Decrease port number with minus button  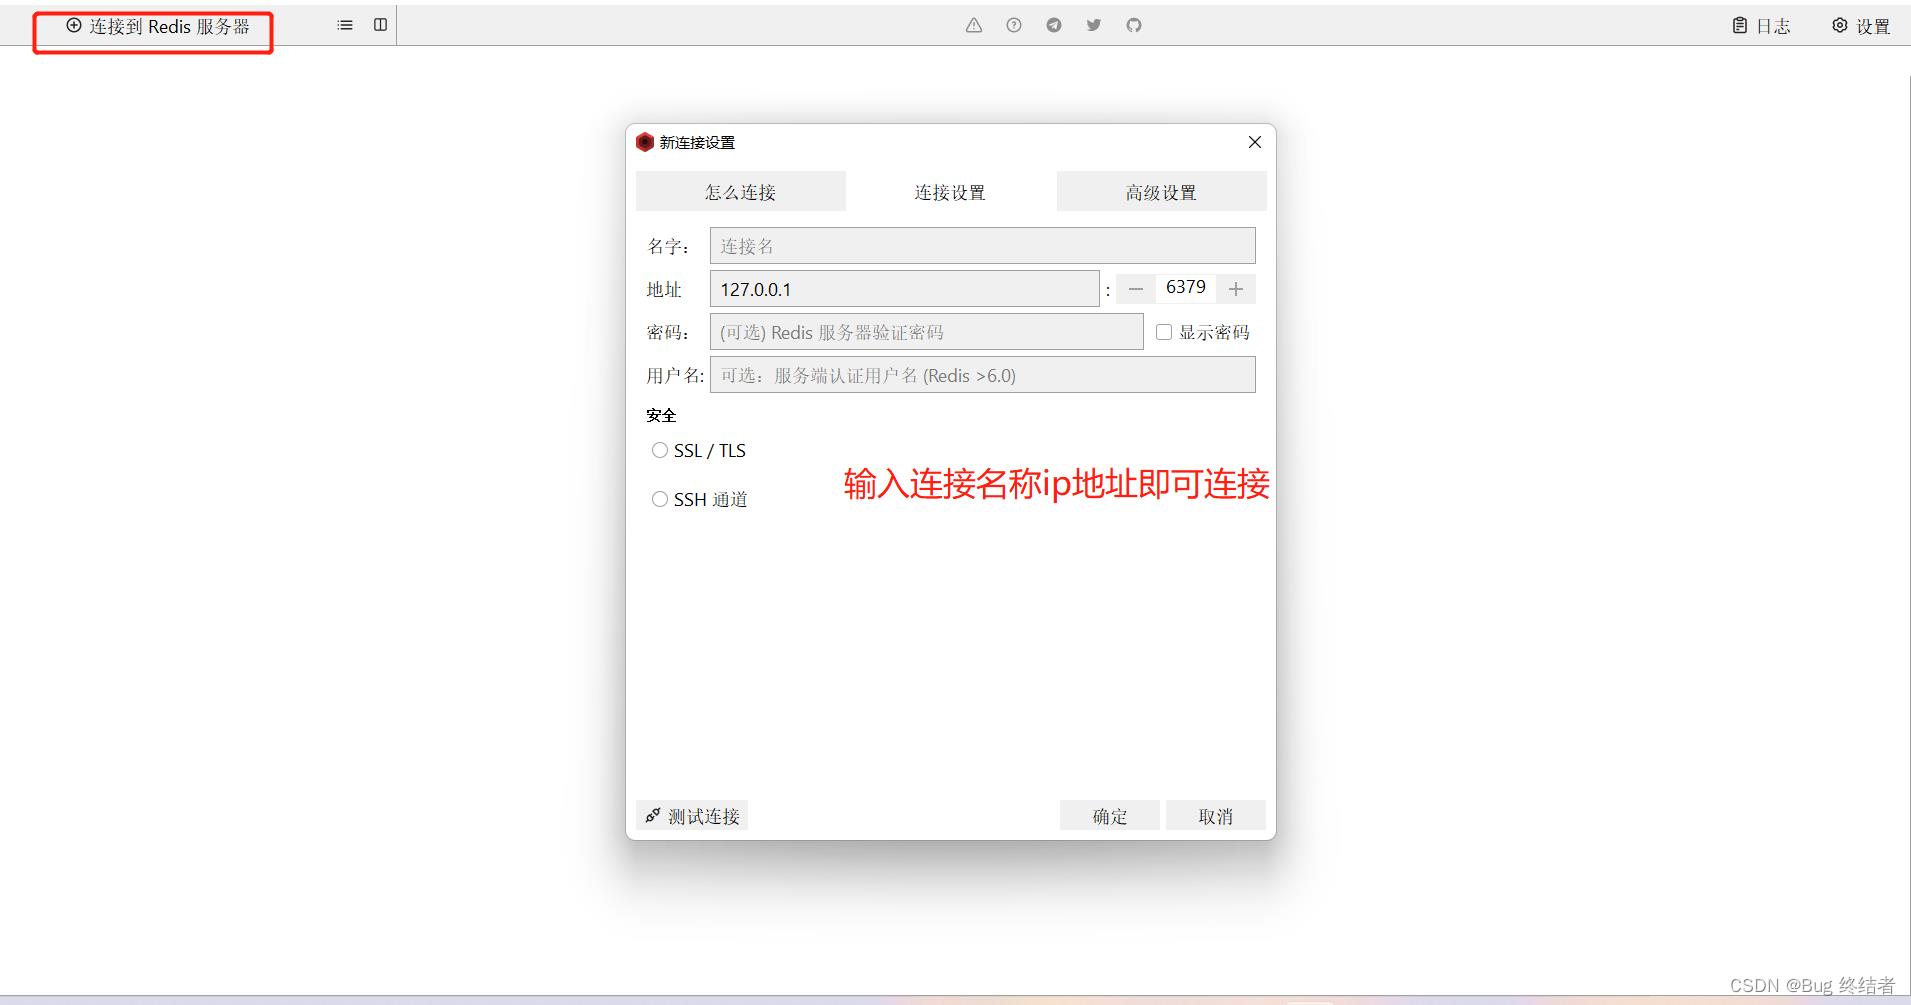tap(1135, 289)
